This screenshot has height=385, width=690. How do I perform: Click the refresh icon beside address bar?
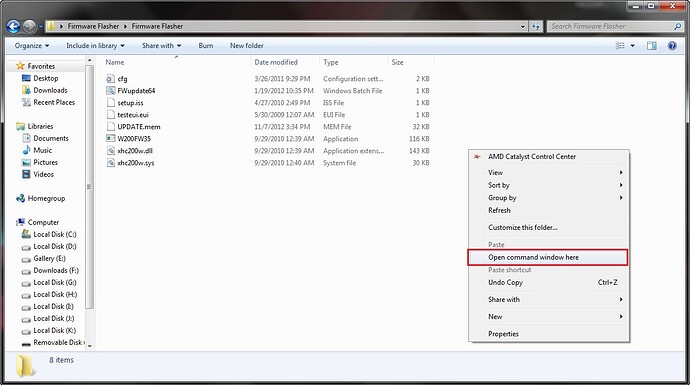536,26
